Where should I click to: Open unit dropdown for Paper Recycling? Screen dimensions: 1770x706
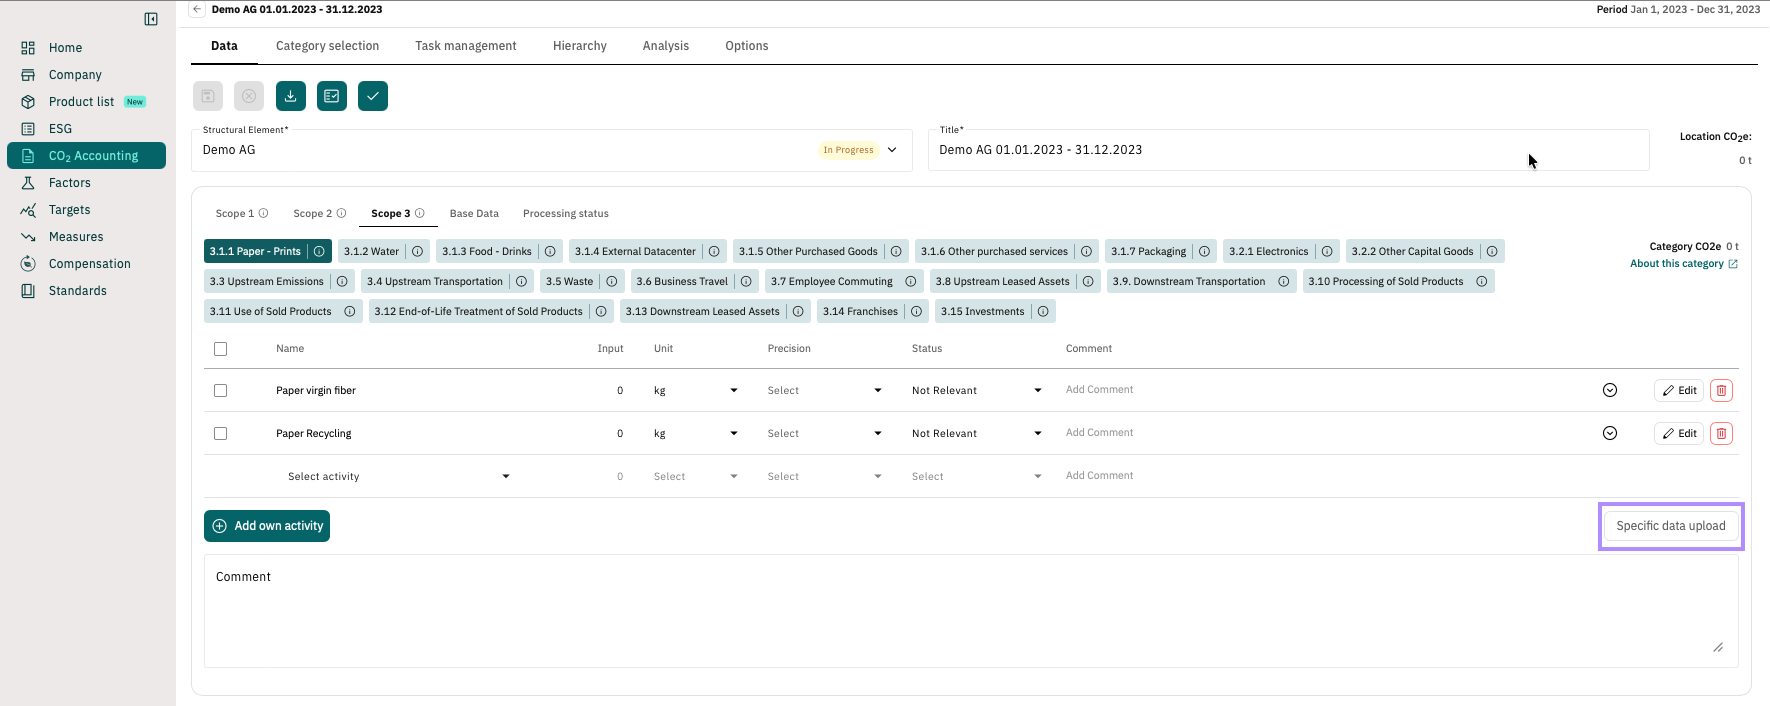click(x=697, y=433)
